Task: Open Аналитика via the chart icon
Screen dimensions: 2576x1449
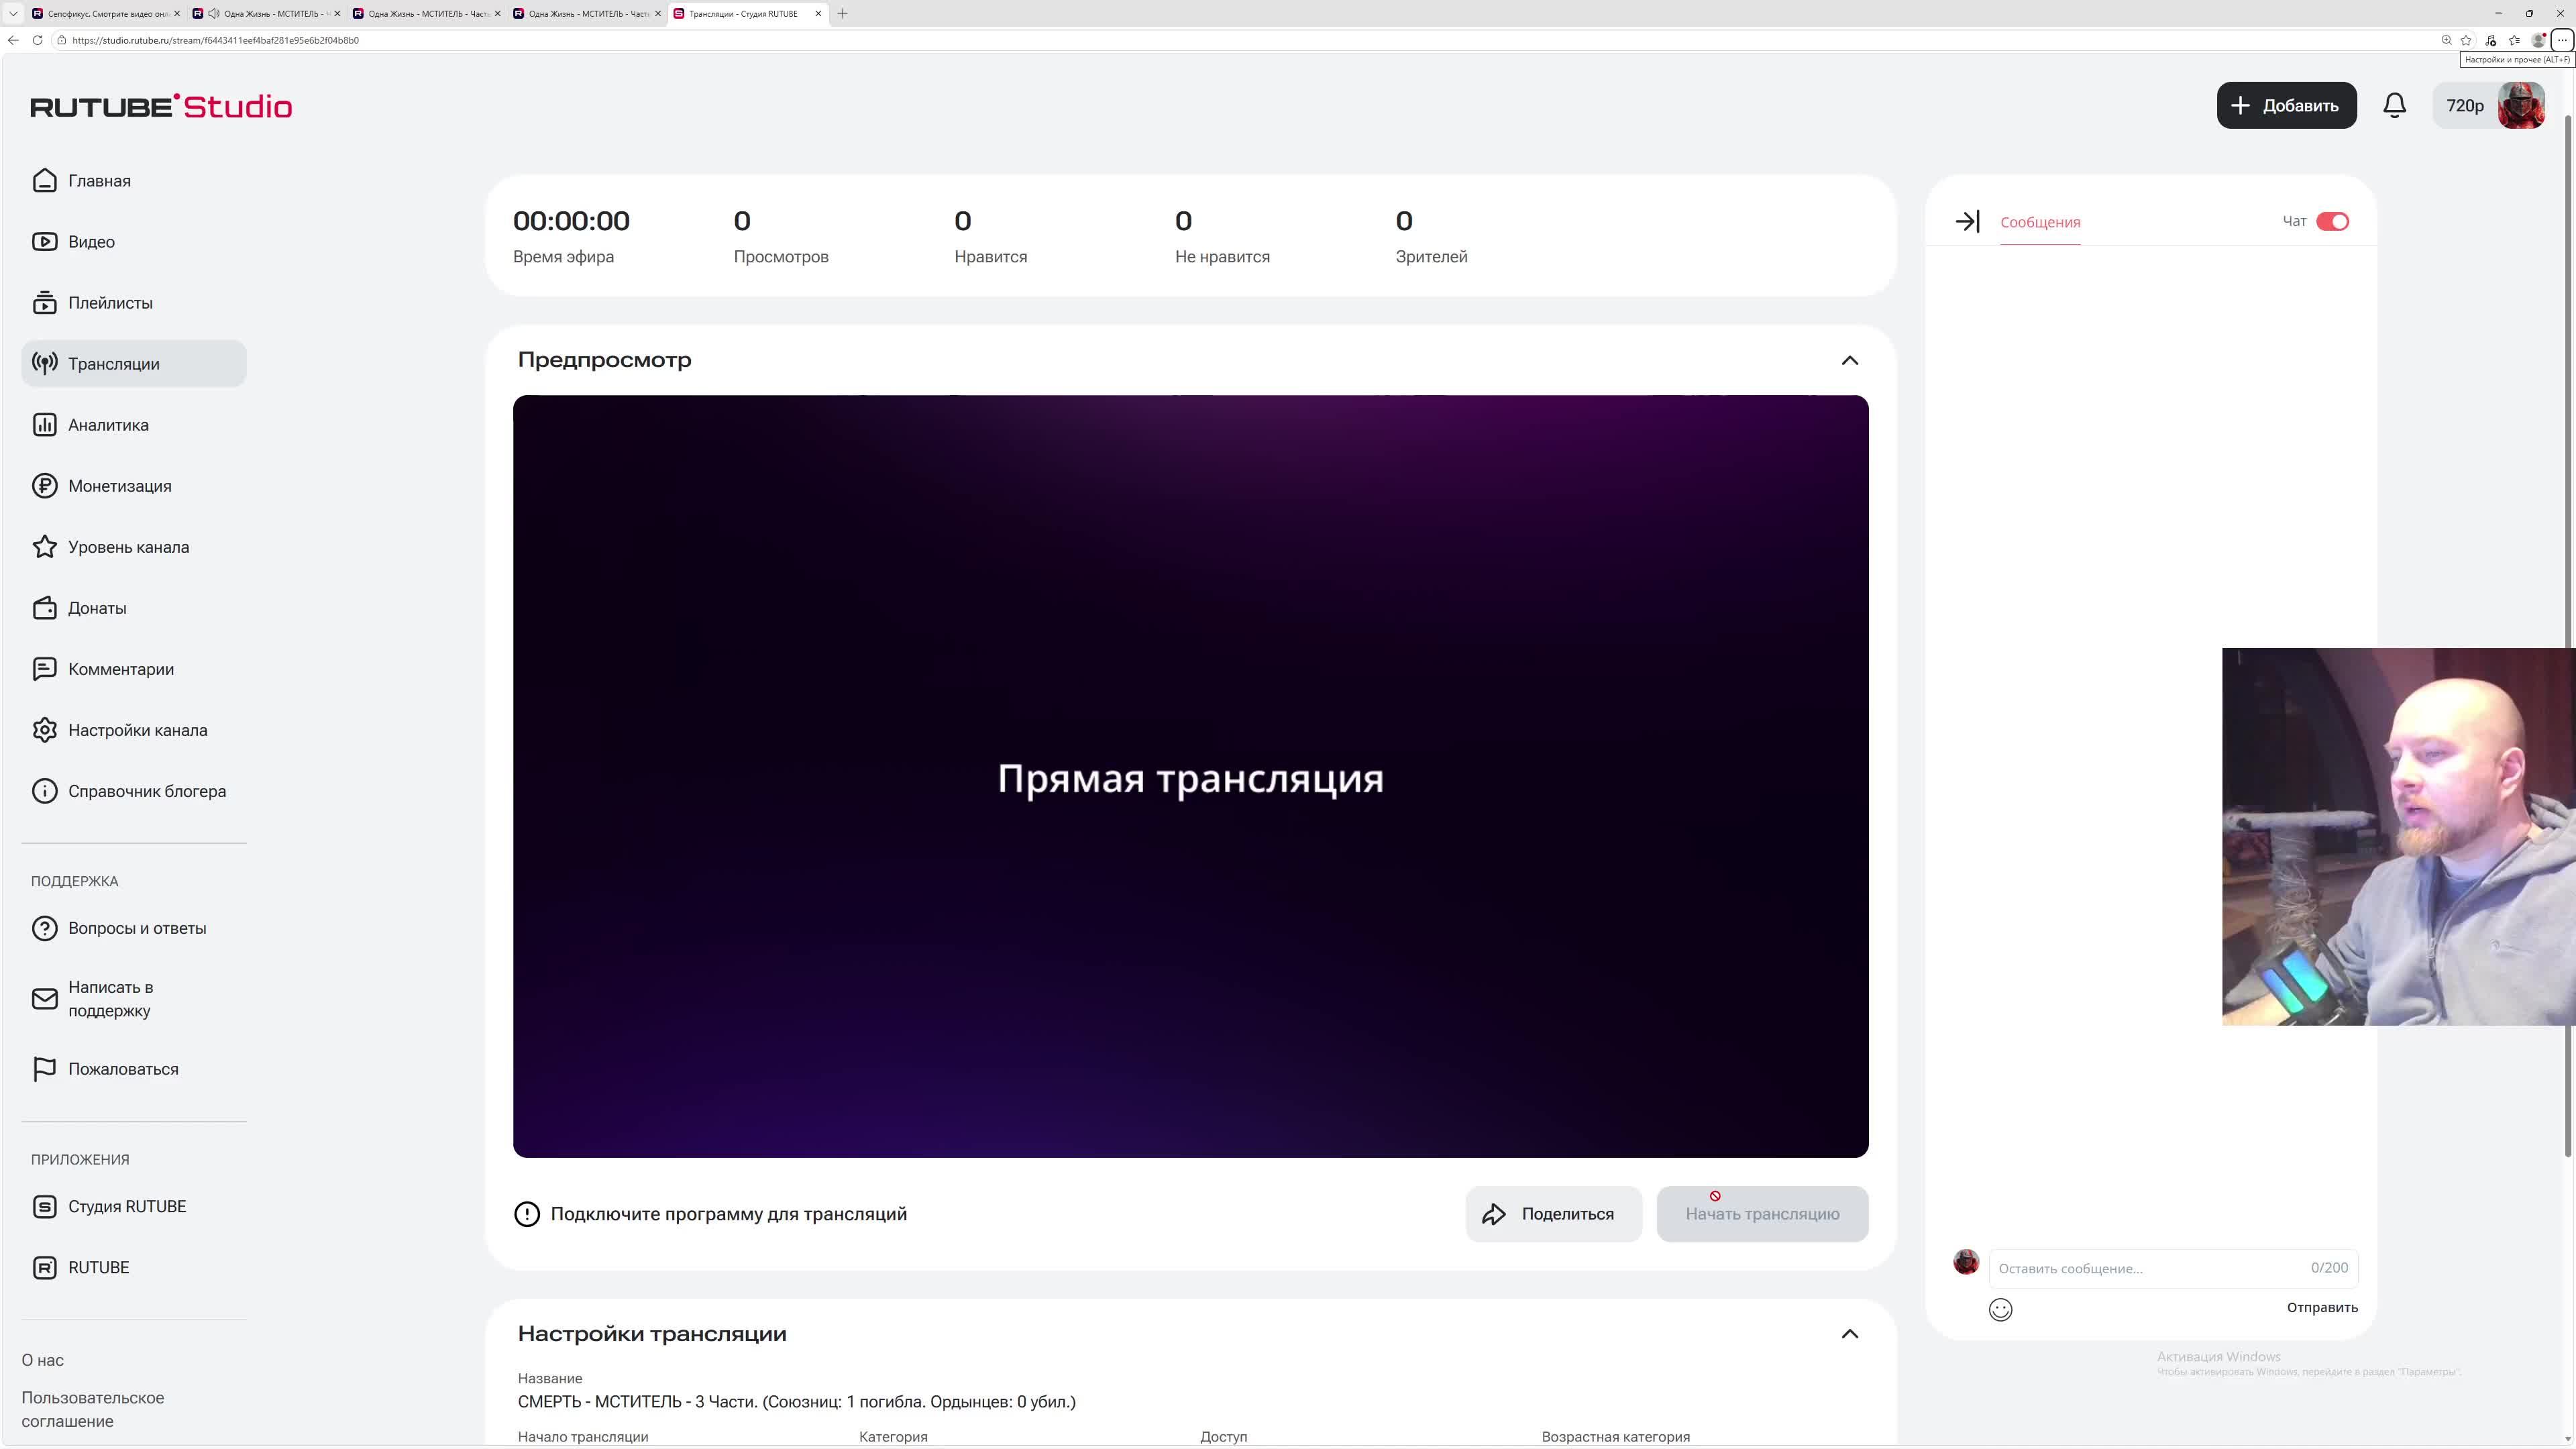Action: pos(45,424)
